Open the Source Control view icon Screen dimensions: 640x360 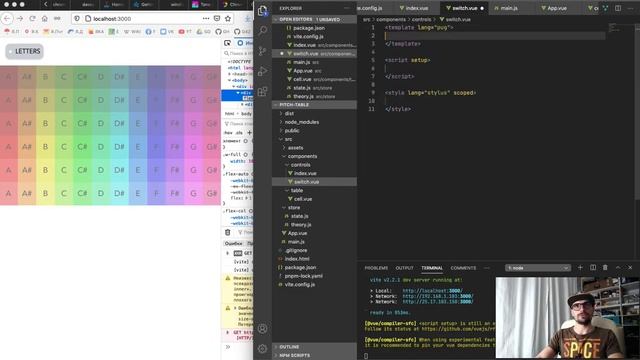pos(263,51)
